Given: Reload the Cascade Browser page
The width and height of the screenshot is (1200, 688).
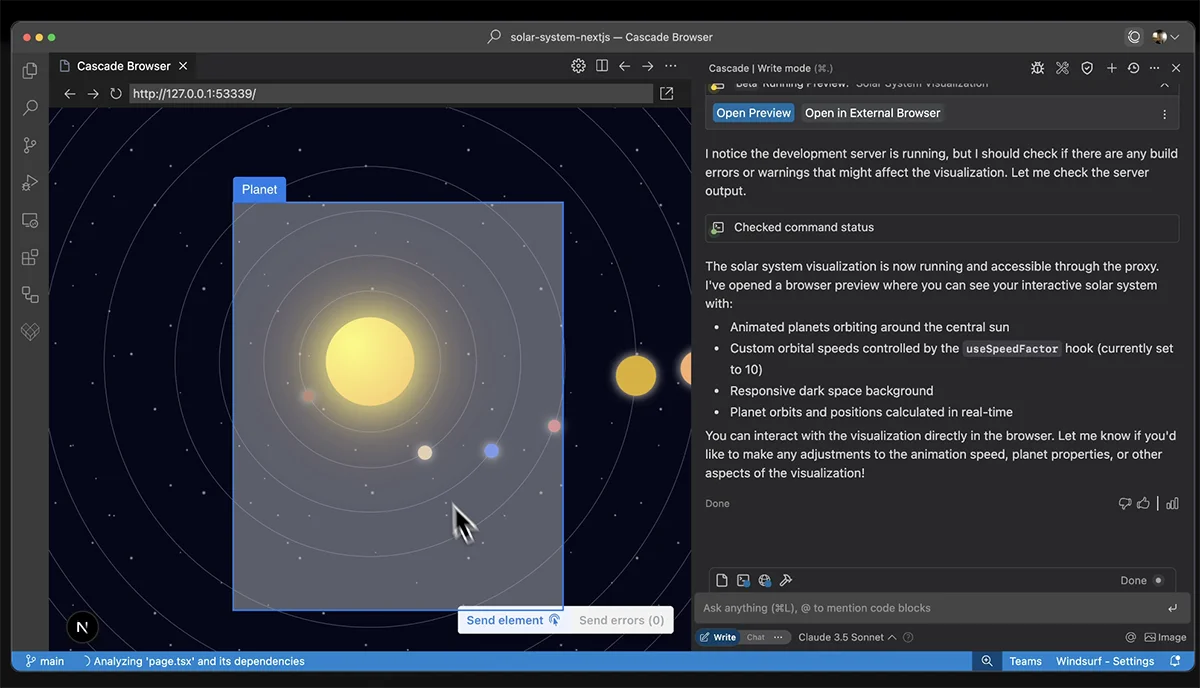Looking at the screenshot, I should click(115, 94).
